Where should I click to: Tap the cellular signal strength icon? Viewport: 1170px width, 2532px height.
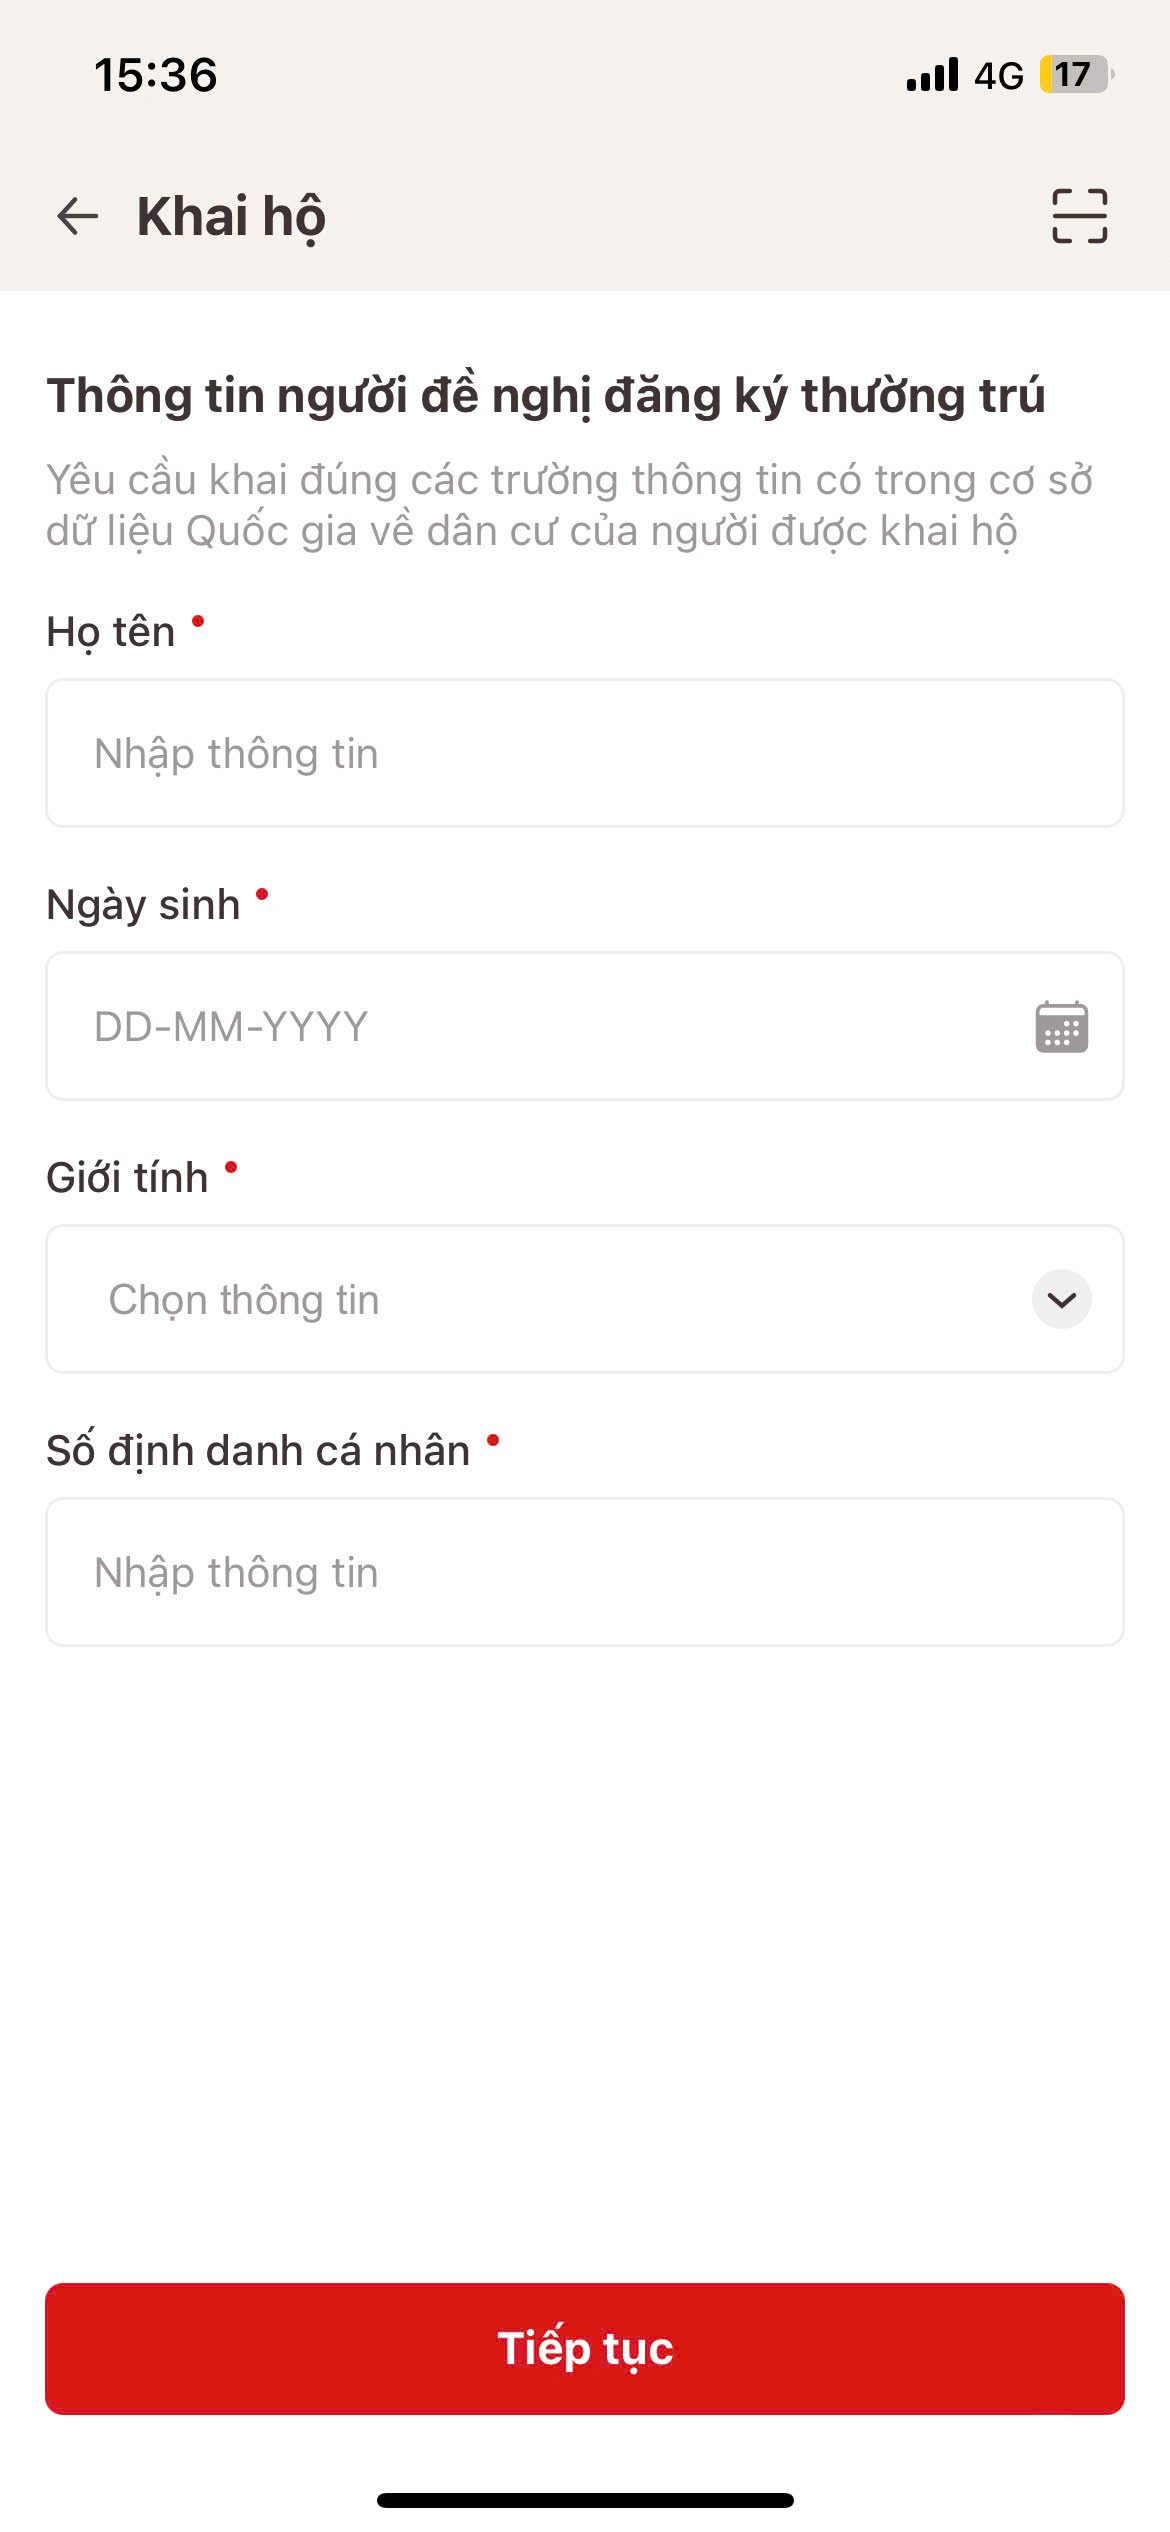pyautogui.click(x=932, y=75)
